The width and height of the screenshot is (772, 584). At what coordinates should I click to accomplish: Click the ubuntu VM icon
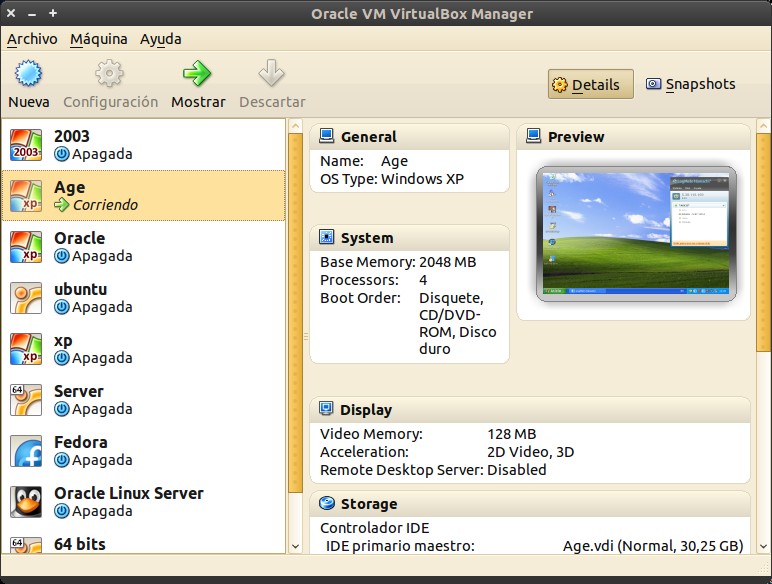tap(26, 298)
